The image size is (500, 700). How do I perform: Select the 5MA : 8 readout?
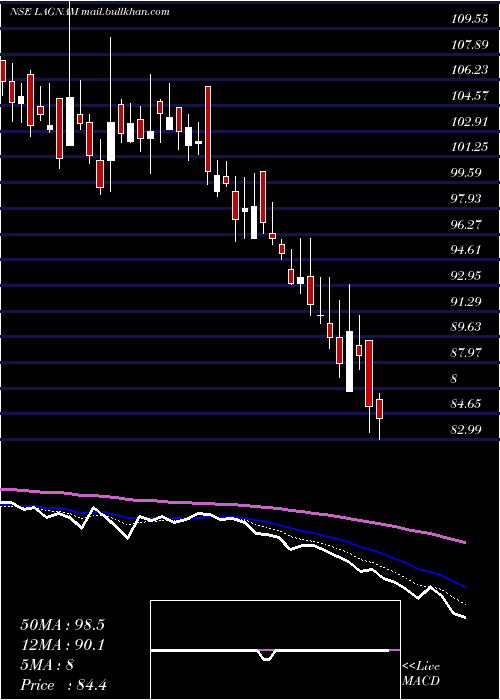[x=47, y=665]
